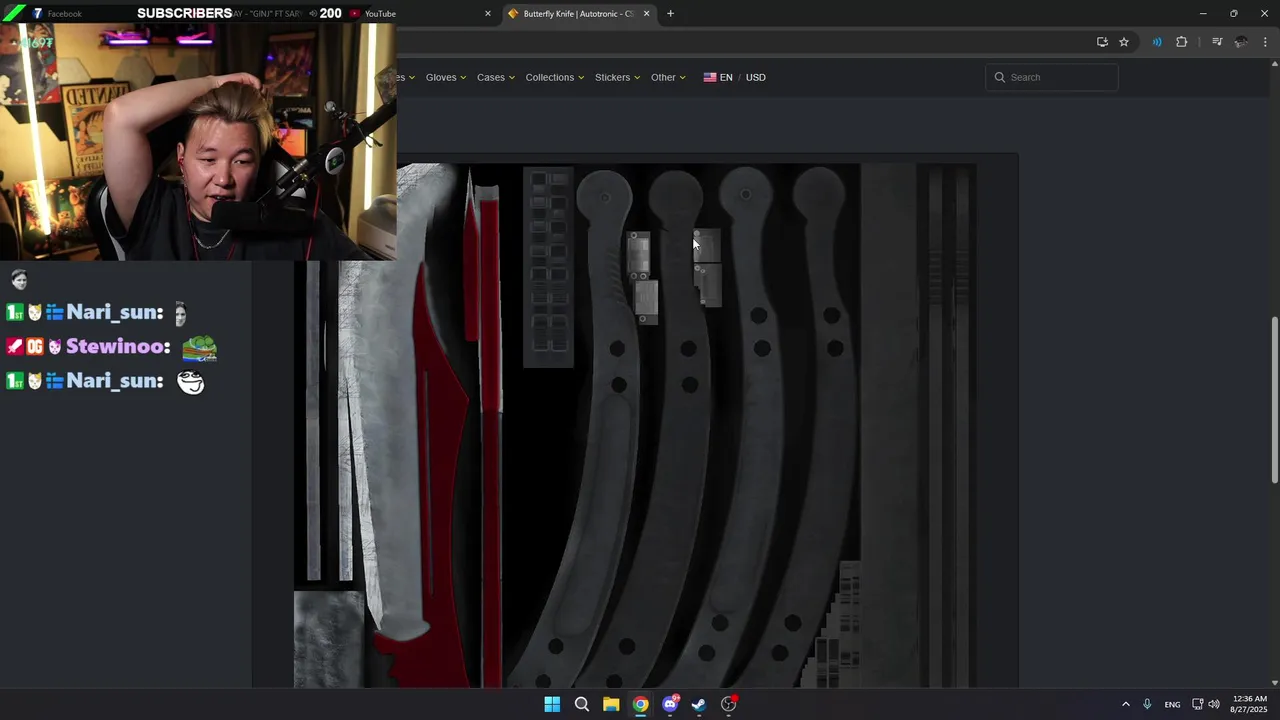Click the install app icon in address bar
1280x720 pixels.
[1102, 42]
